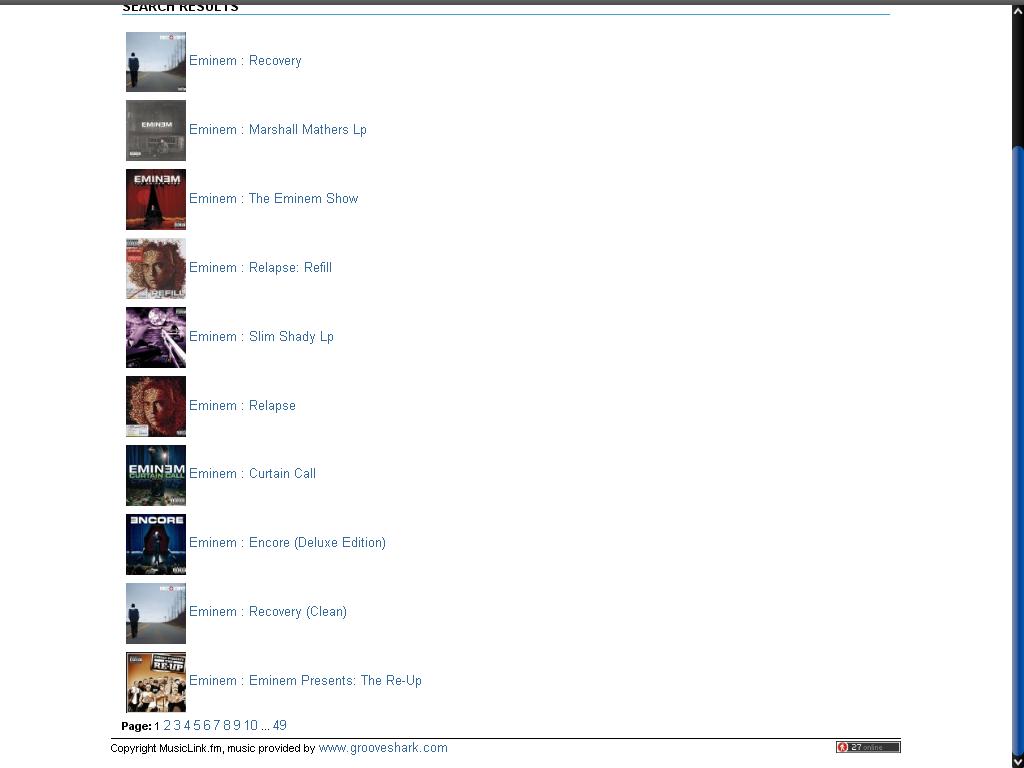This screenshot has width=1024, height=768.
Task: Go to results page 2
Action: click(x=167, y=726)
